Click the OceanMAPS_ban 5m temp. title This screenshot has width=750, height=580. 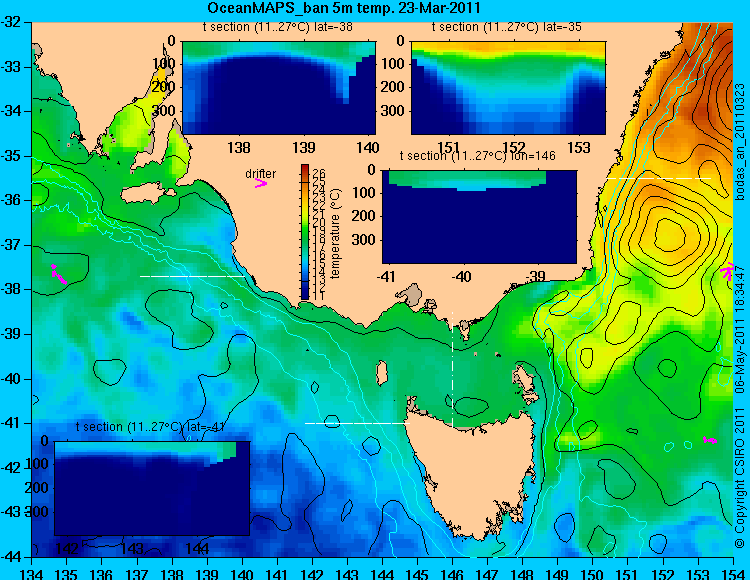click(344, 8)
